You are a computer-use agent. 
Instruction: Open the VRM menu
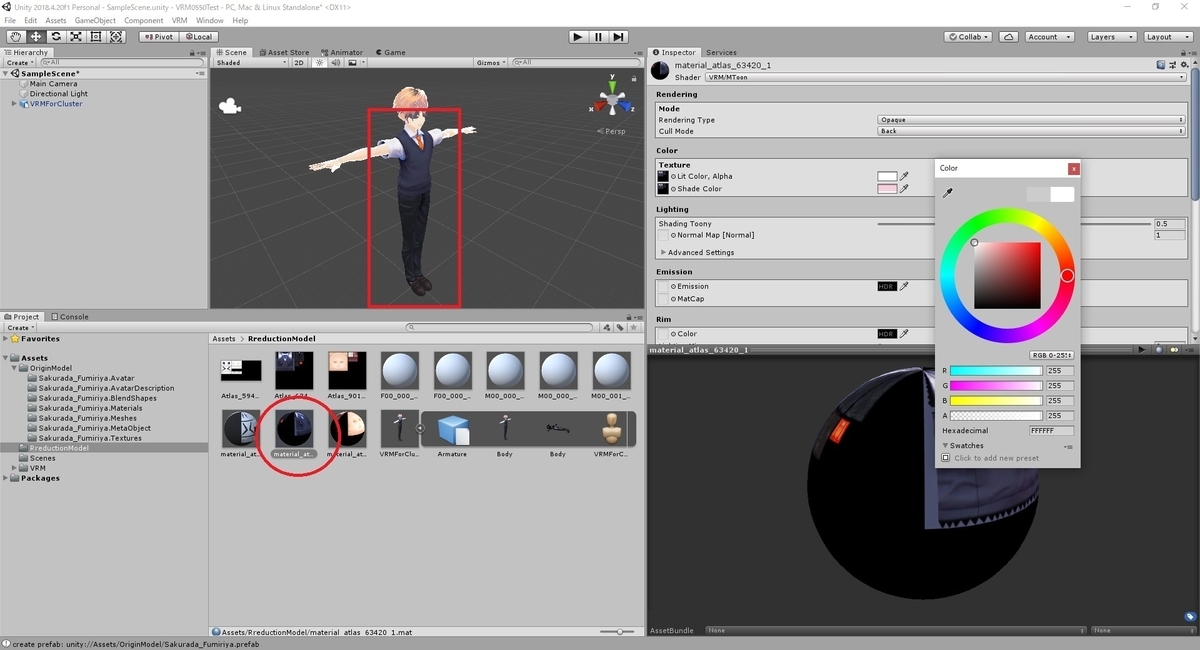click(x=179, y=20)
